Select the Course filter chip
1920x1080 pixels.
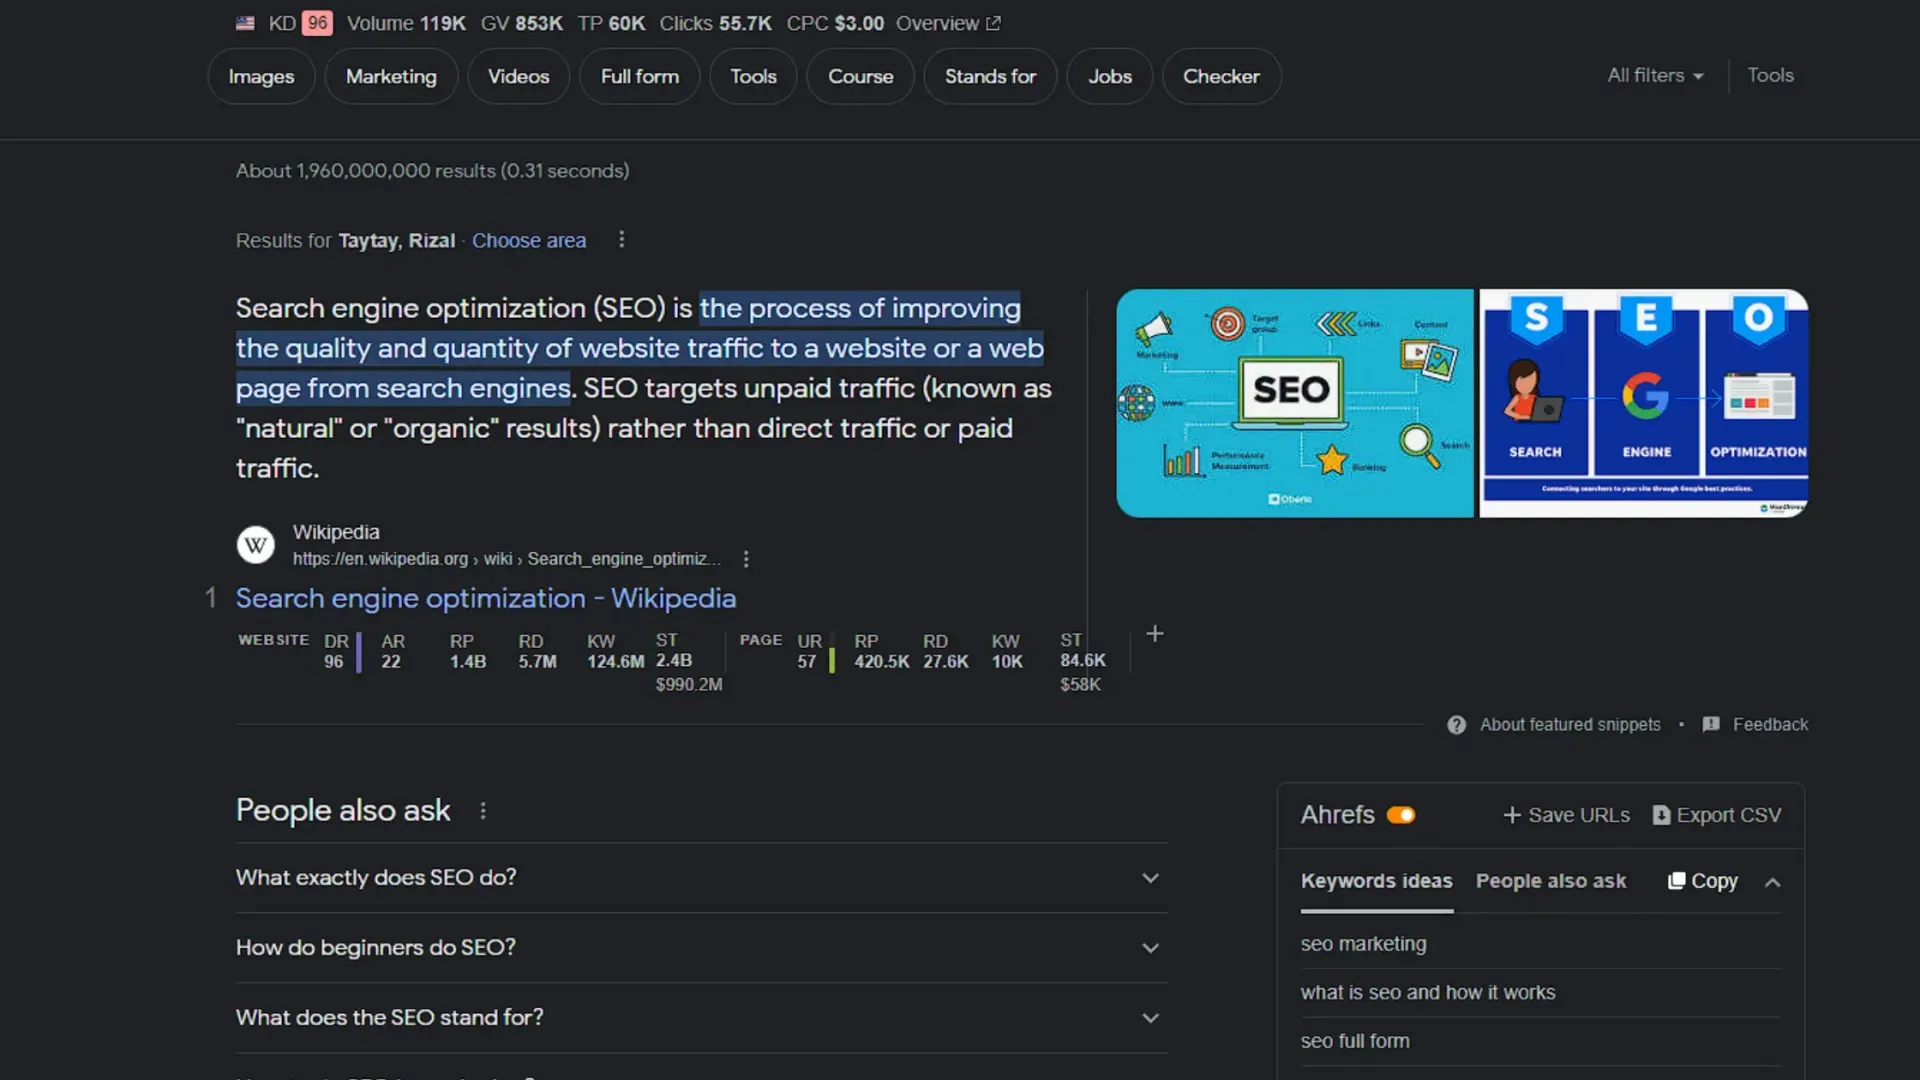pyautogui.click(x=860, y=77)
